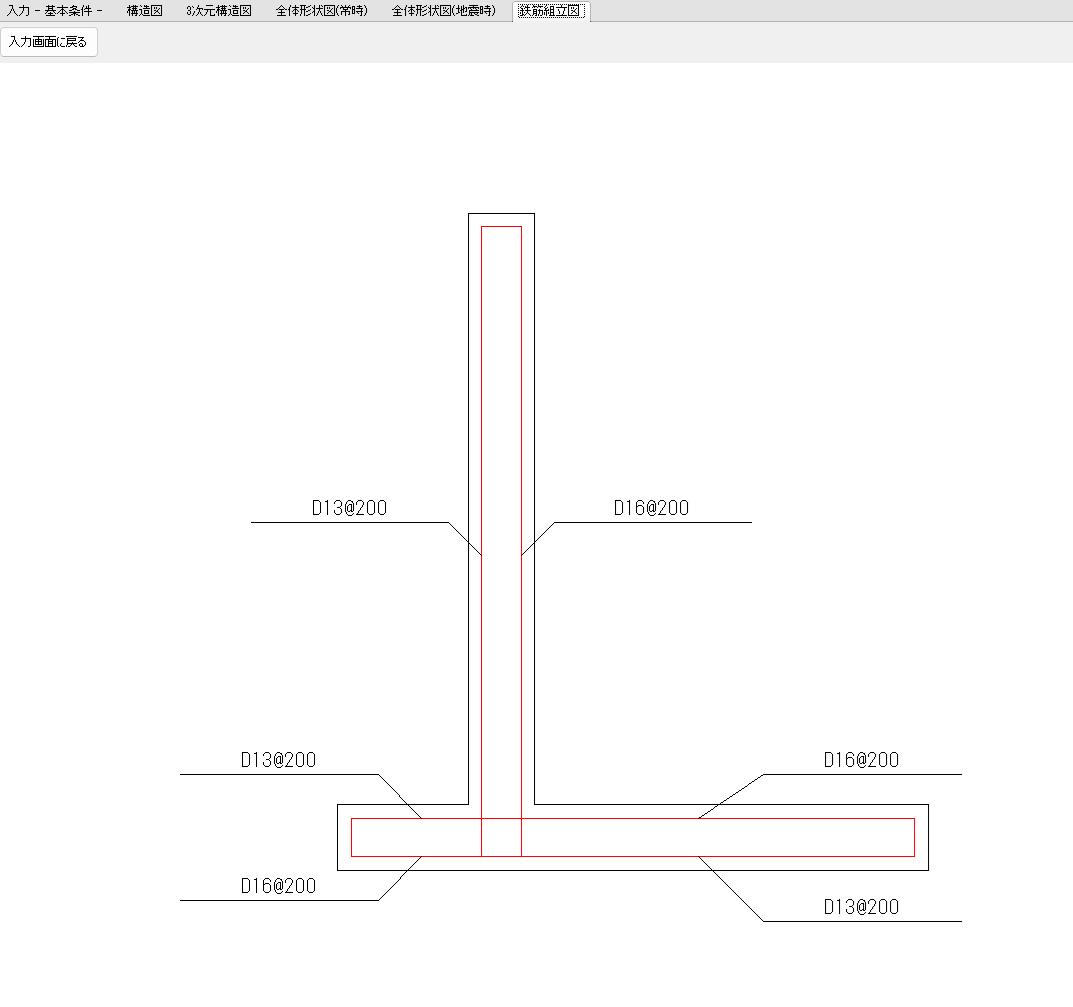Click D16@200 label at footing lower left
This screenshot has height=1007, width=1073.
click(278, 886)
